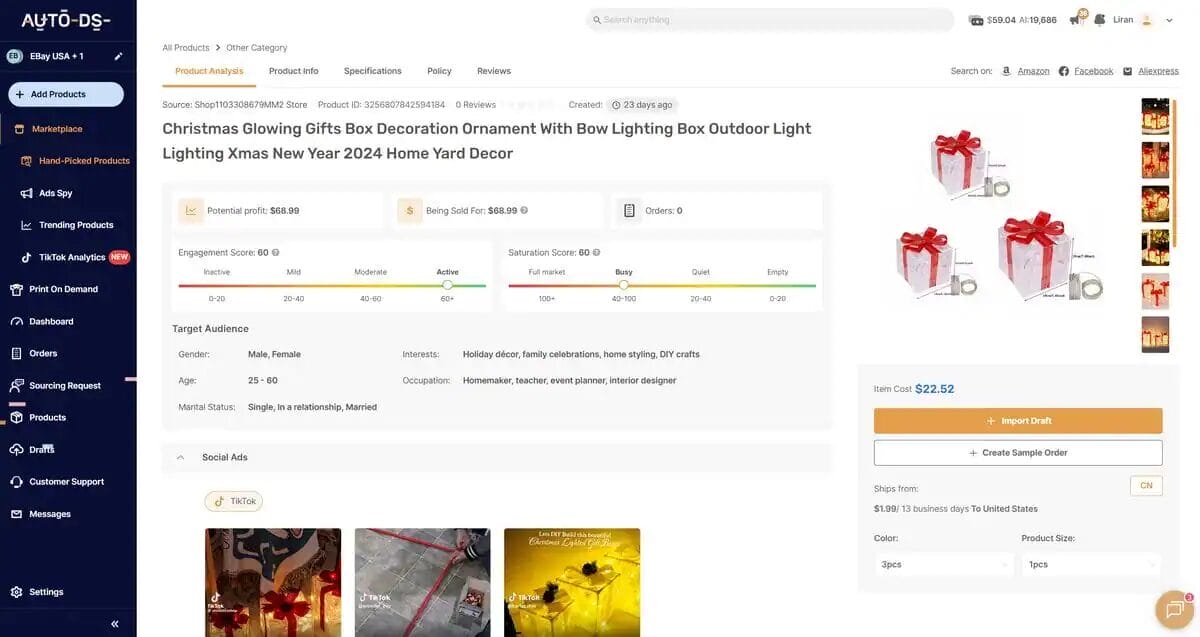This screenshot has width=1200, height=637.
Task: Select the Ads Spy megaphone icon
Action: 24,192
